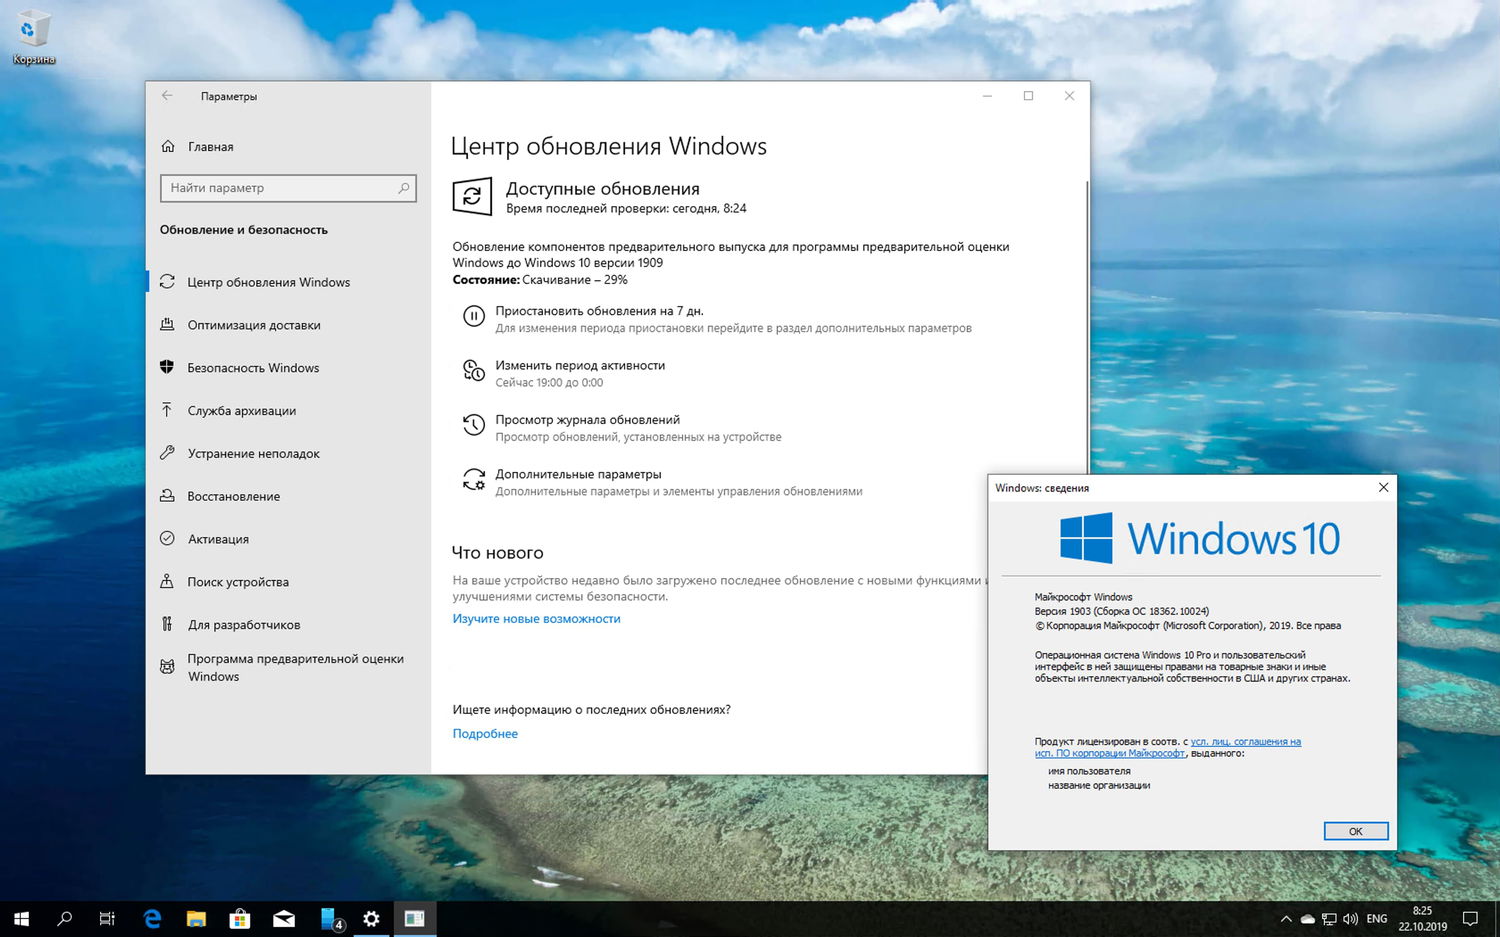
Task: Open the taskbar clock showing 22.10.2019
Action: click(1422, 919)
